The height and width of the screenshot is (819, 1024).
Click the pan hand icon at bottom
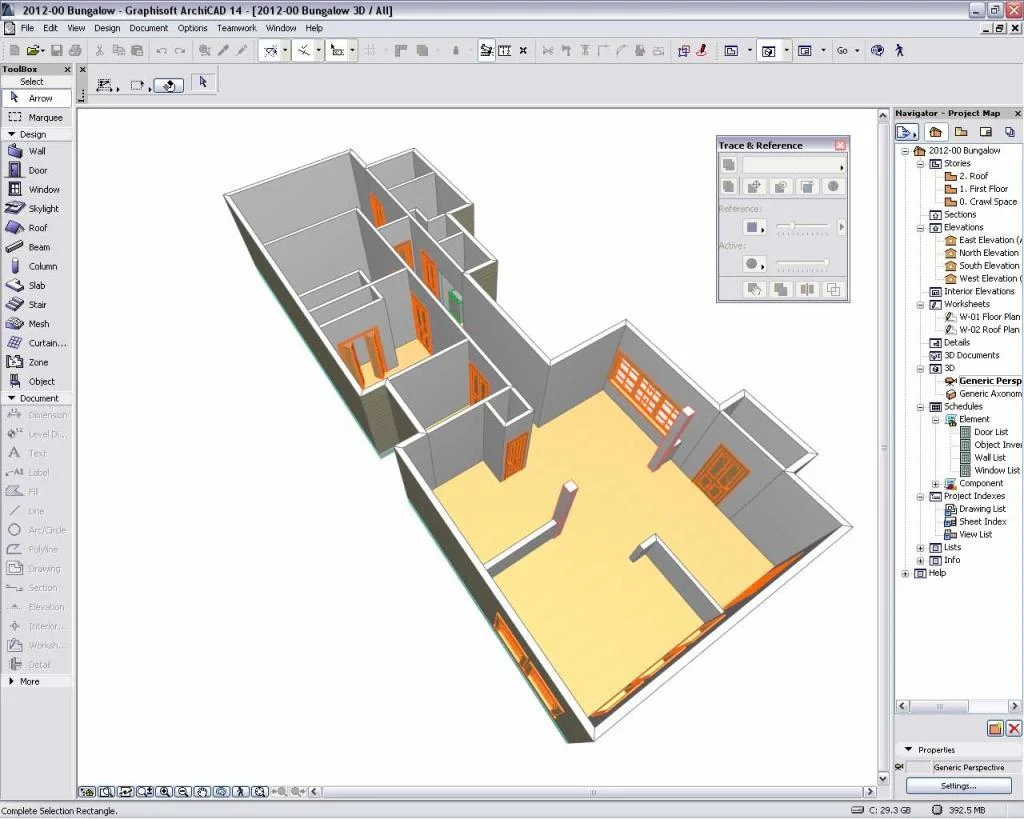202,792
